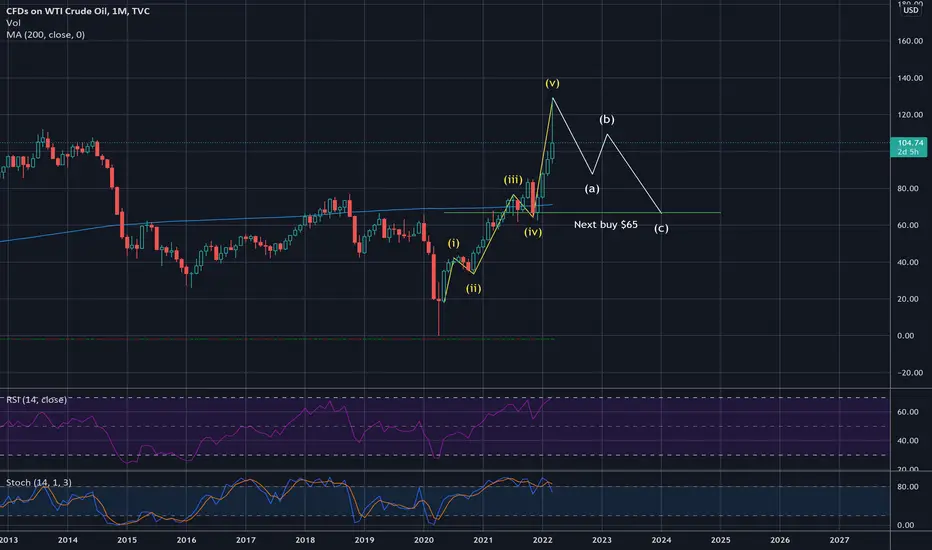
Task: Click the 2022 label on time axis
Action: [x=542, y=540]
